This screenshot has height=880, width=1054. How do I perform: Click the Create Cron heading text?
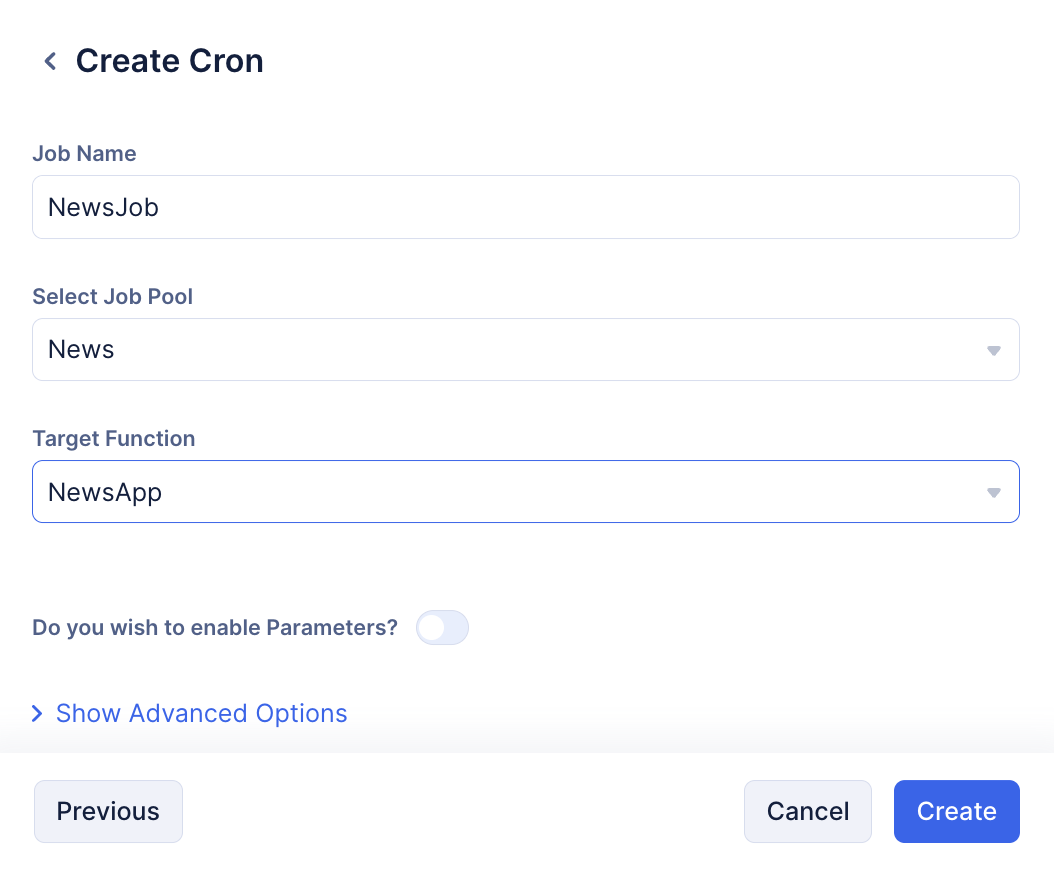point(169,61)
